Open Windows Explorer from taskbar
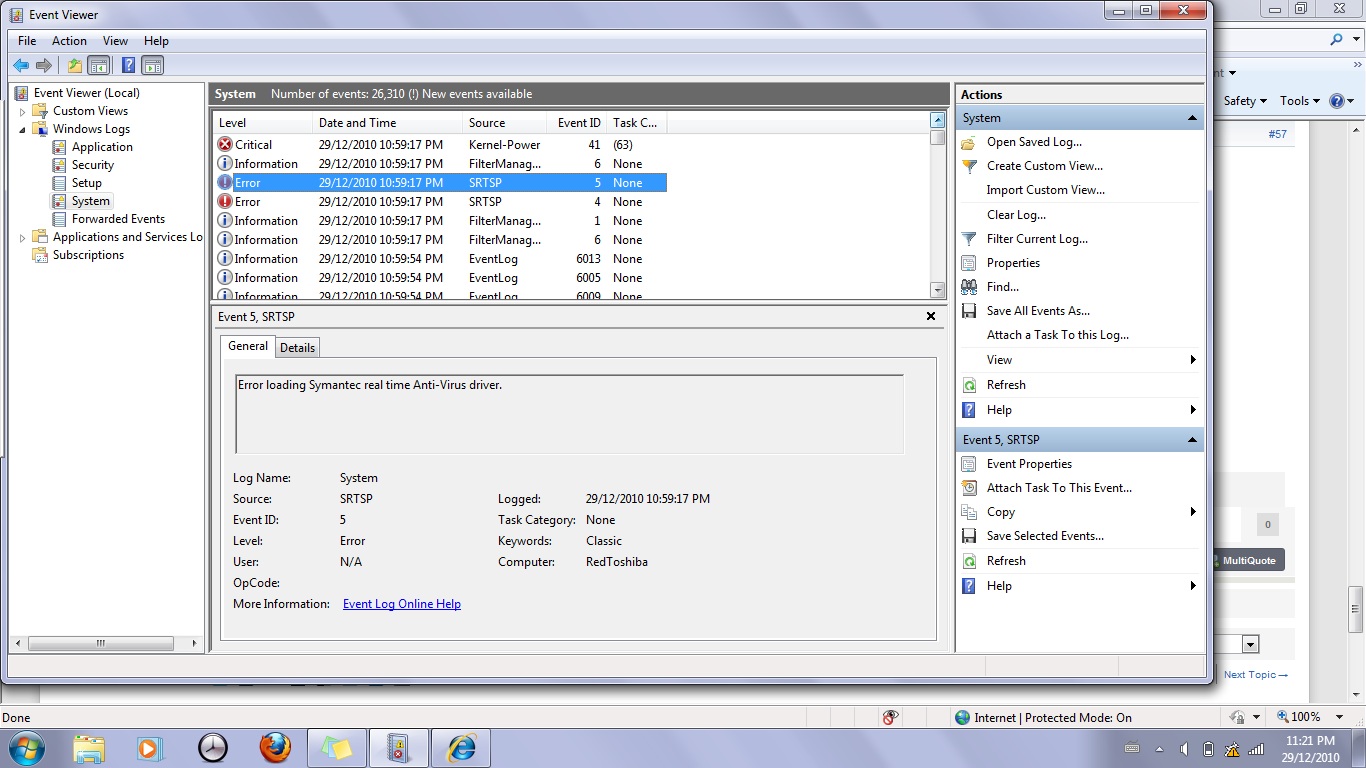The width and height of the screenshot is (1366, 768). (89, 748)
